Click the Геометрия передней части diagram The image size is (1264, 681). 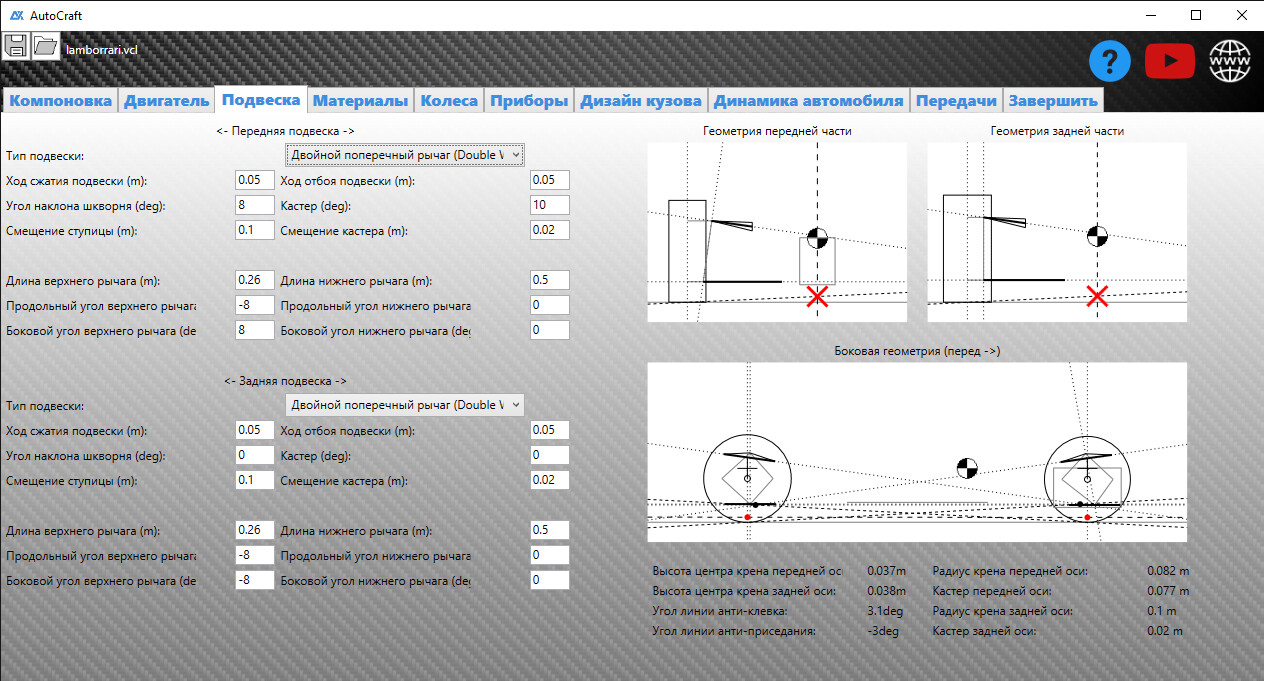(x=777, y=232)
